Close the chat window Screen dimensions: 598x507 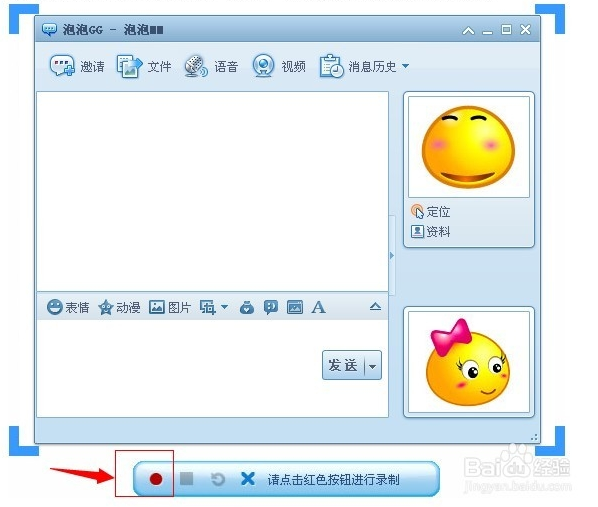pos(526,29)
